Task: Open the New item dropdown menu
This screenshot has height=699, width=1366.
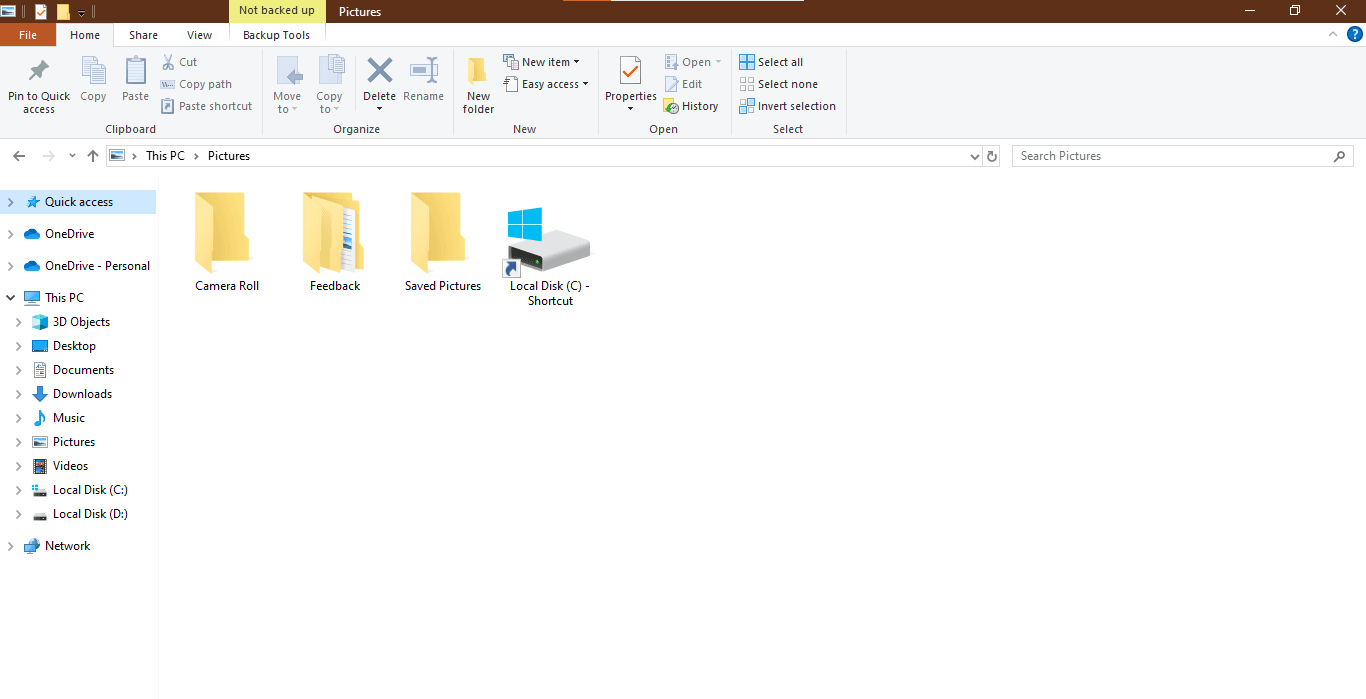Action: (543, 61)
